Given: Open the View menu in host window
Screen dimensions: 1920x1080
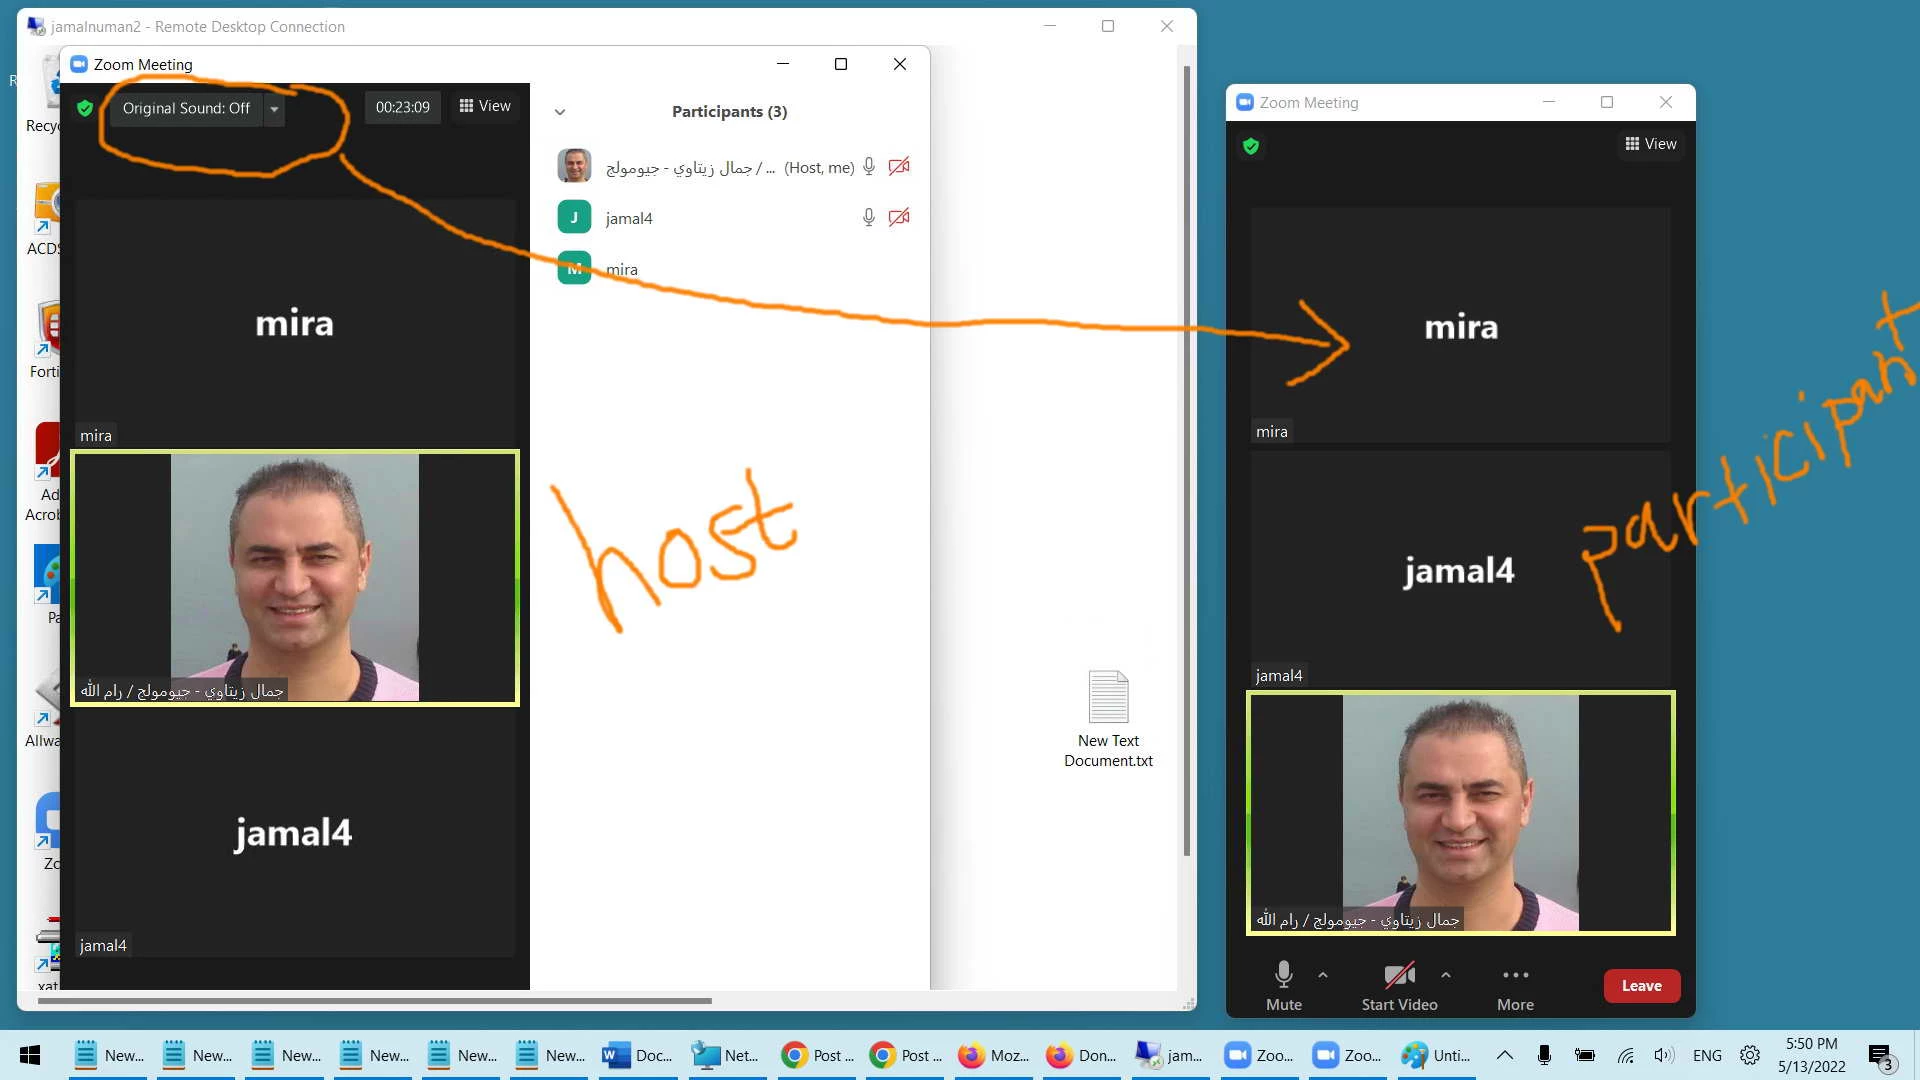Looking at the screenshot, I should (x=485, y=106).
